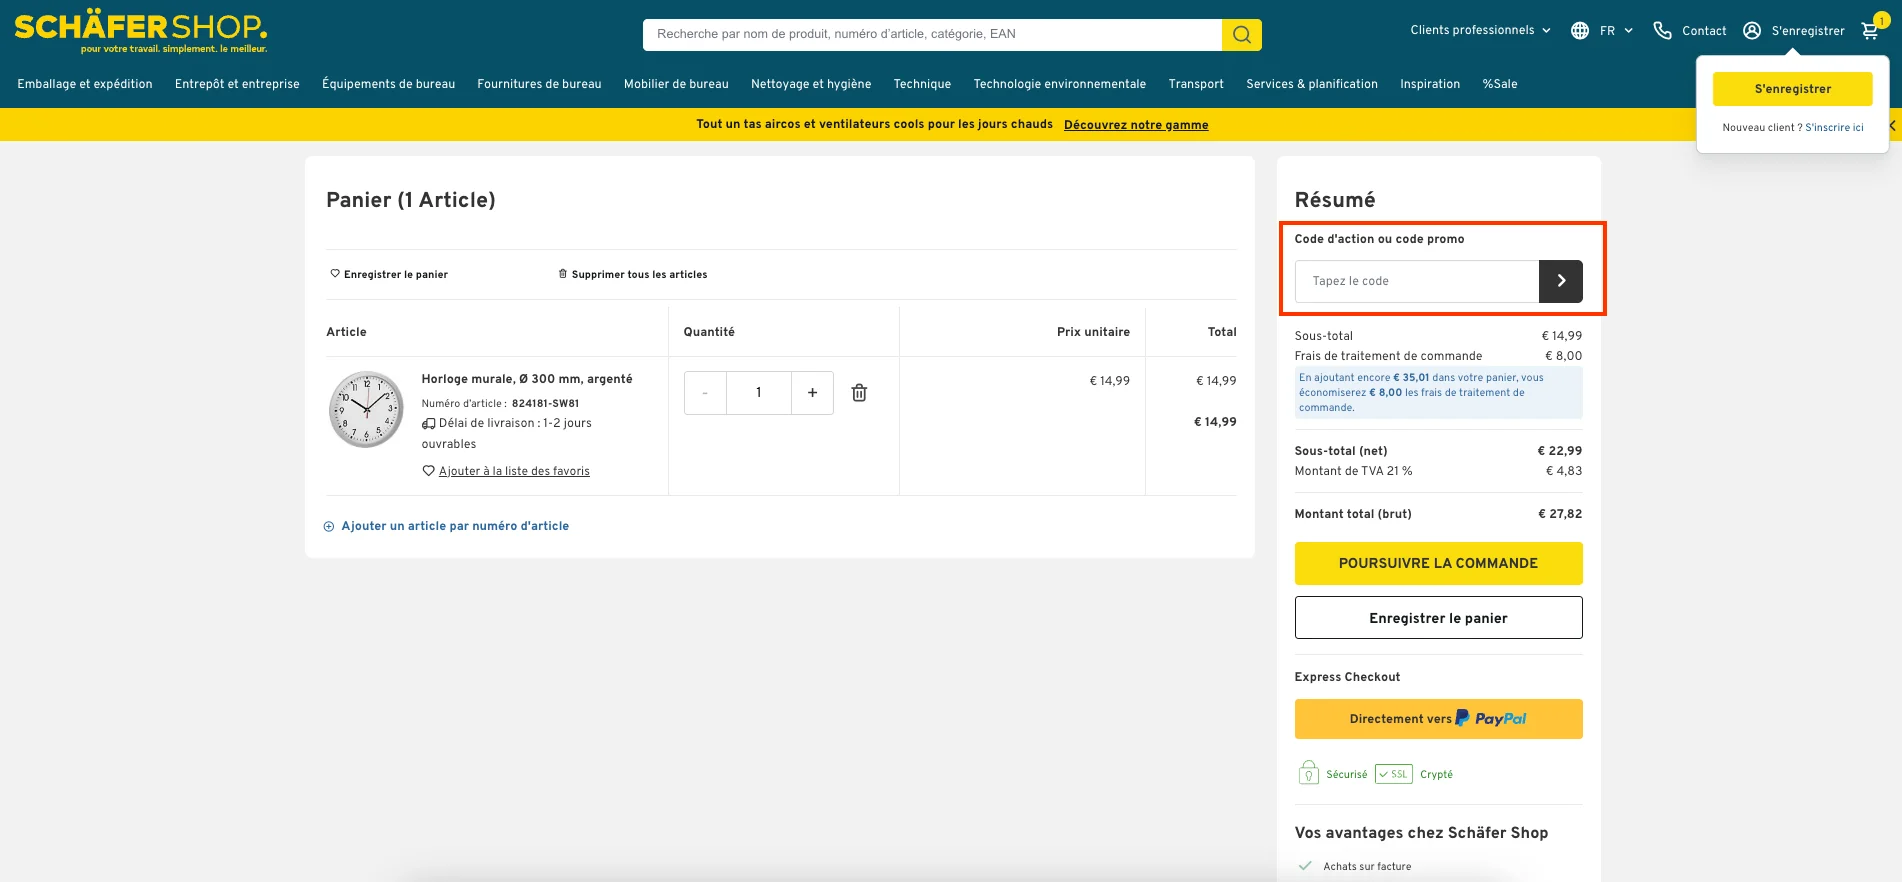The height and width of the screenshot is (882, 1902).
Task: Open Mobilier de bureau menu
Action: point(676,84)
